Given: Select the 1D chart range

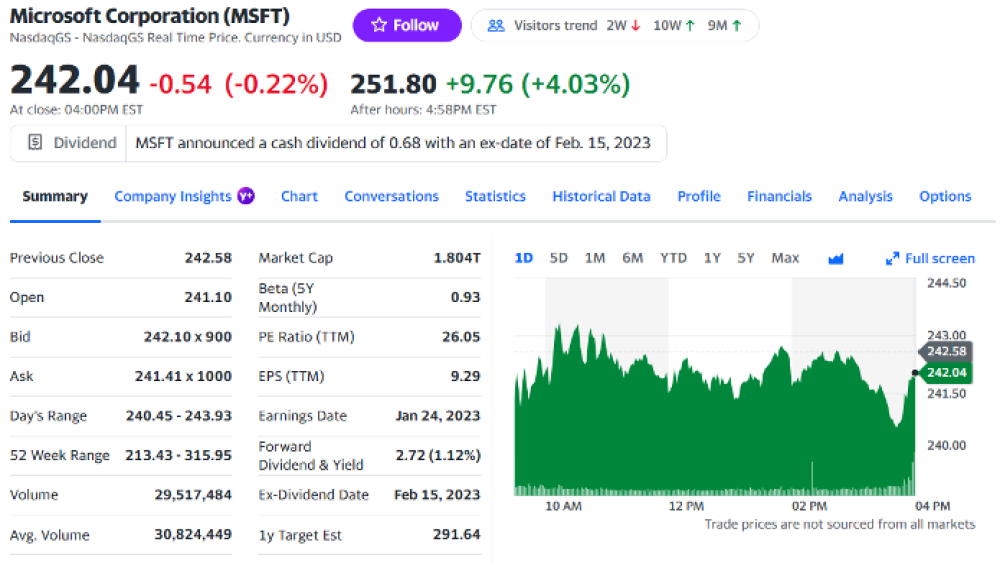Looking at the screenshot, I should tap(523, 258).
